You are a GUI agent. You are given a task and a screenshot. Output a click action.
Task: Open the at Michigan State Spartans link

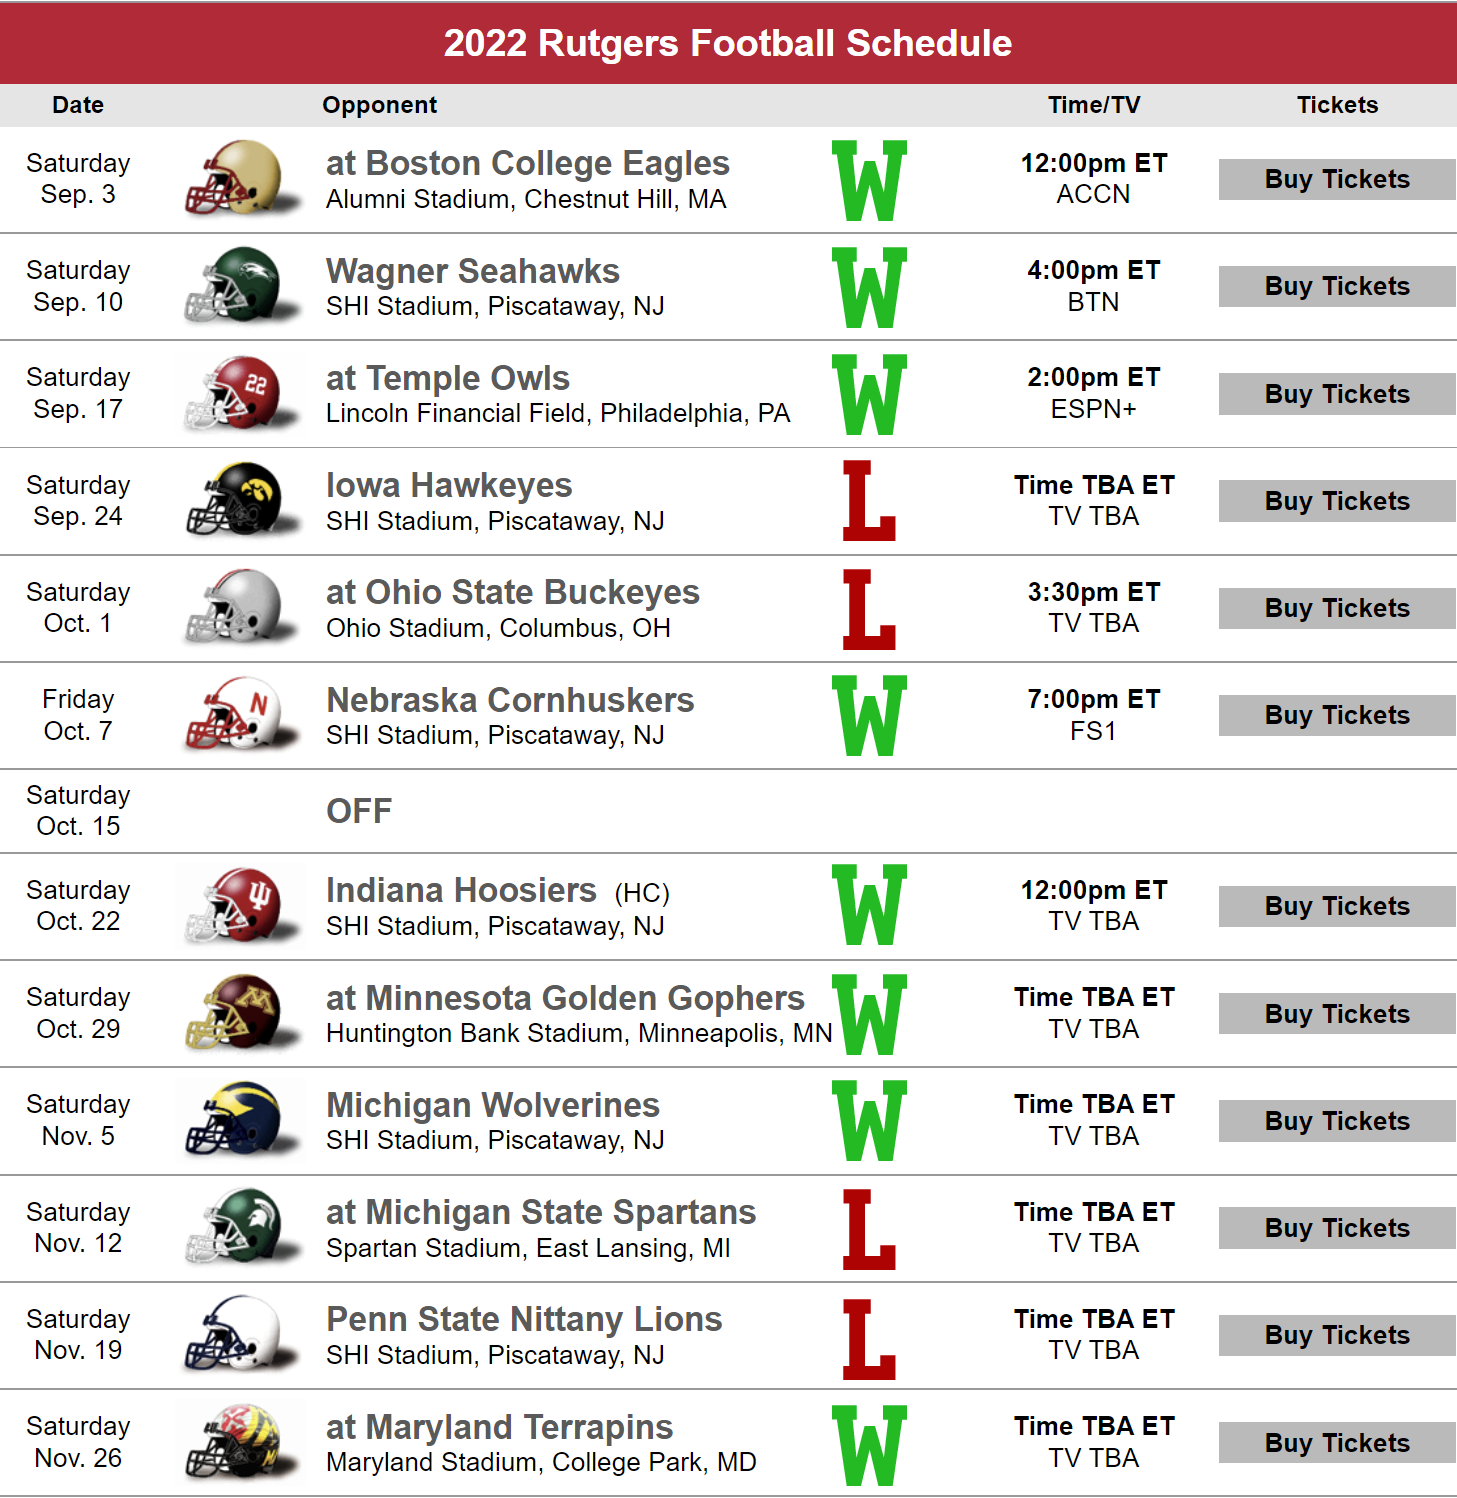pyautogui.click(x=541, y=1212)
